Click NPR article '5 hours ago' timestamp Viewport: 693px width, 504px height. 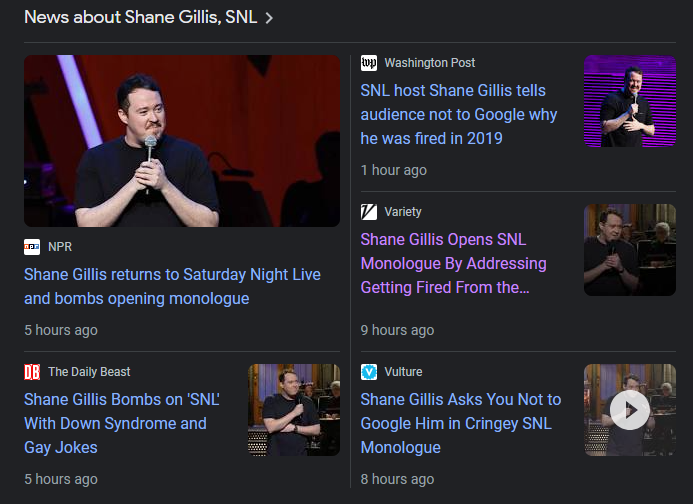(x=61, y=330)
